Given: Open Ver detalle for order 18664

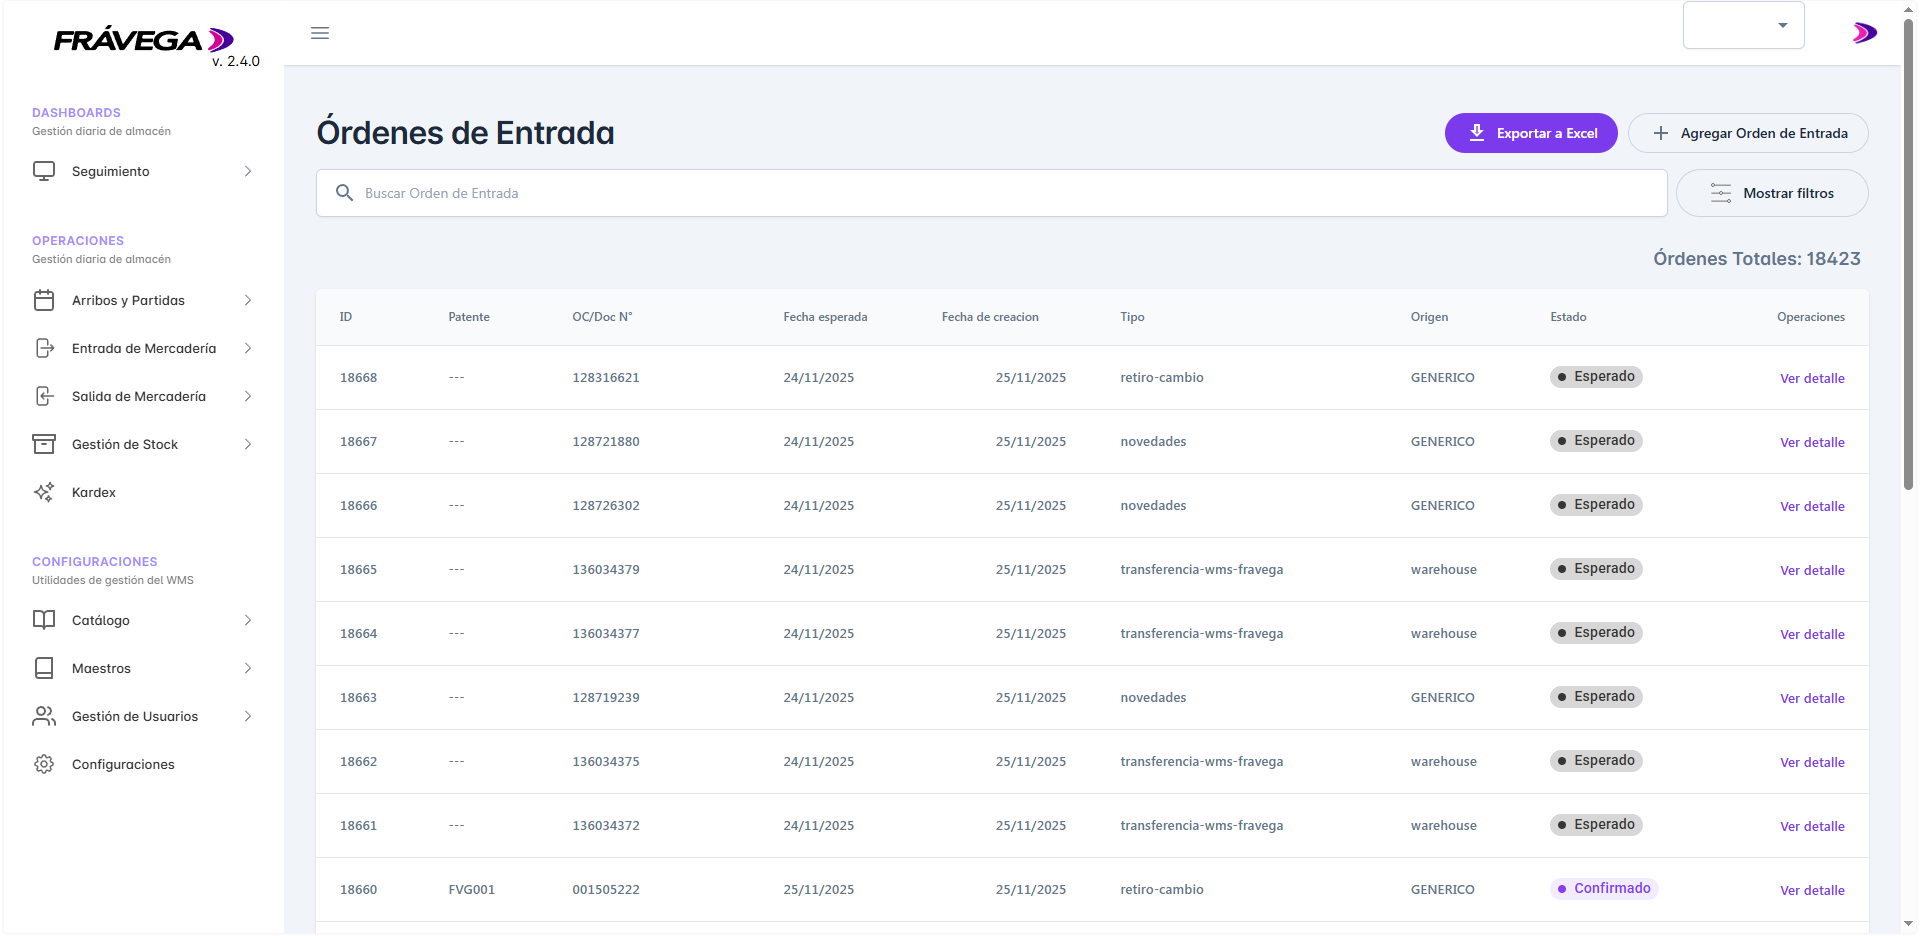Looking at the screenshot, I should pyautogui.click(x=1812, y=634).
